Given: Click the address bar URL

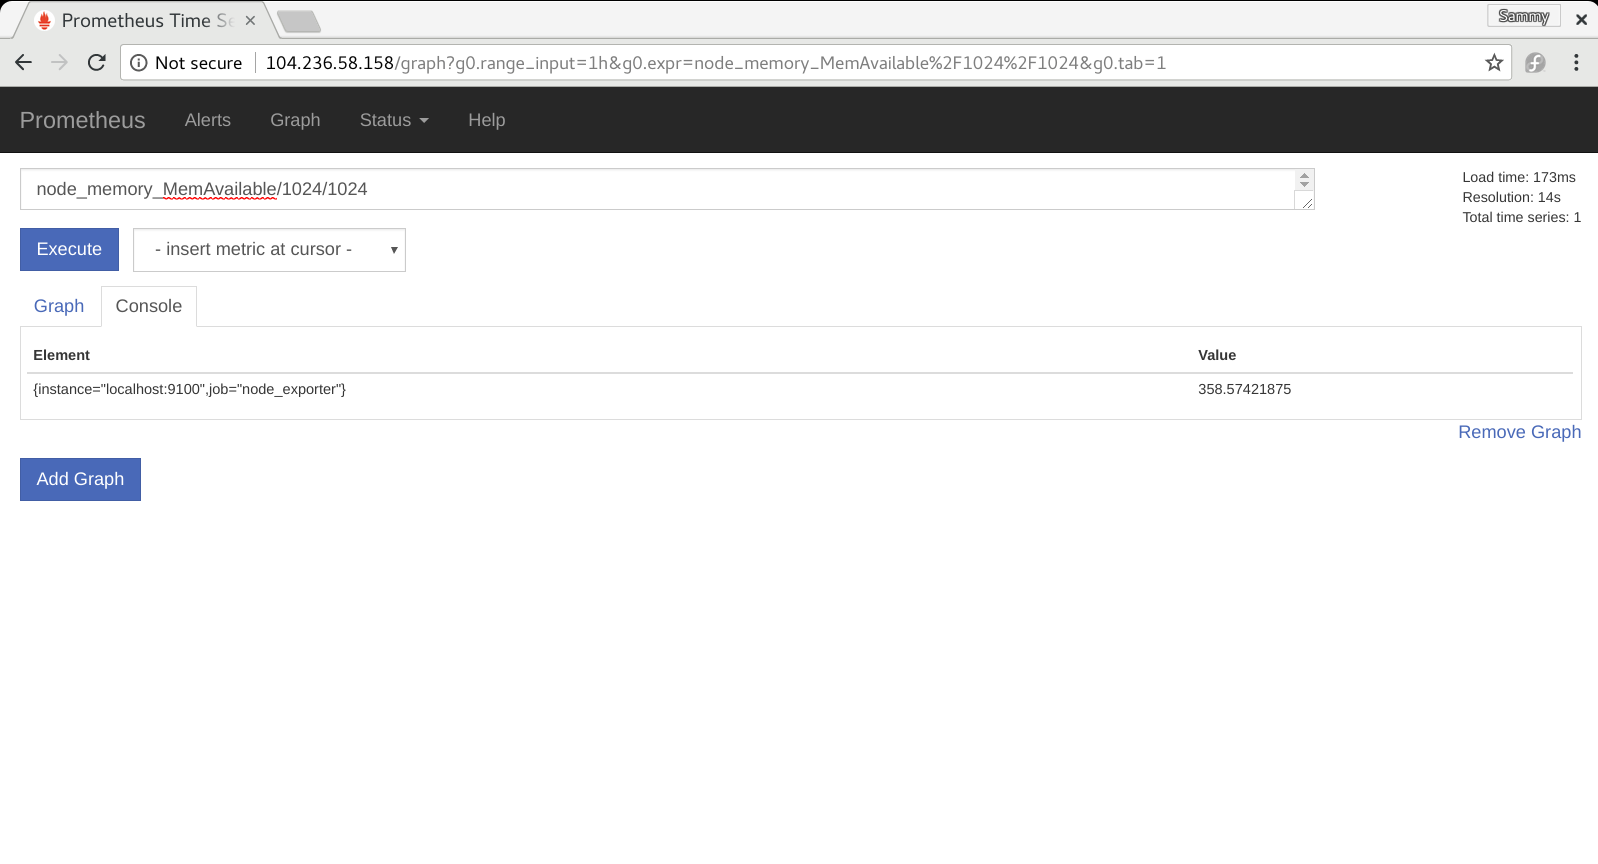Looking at the screenshot, I should 715,63.
